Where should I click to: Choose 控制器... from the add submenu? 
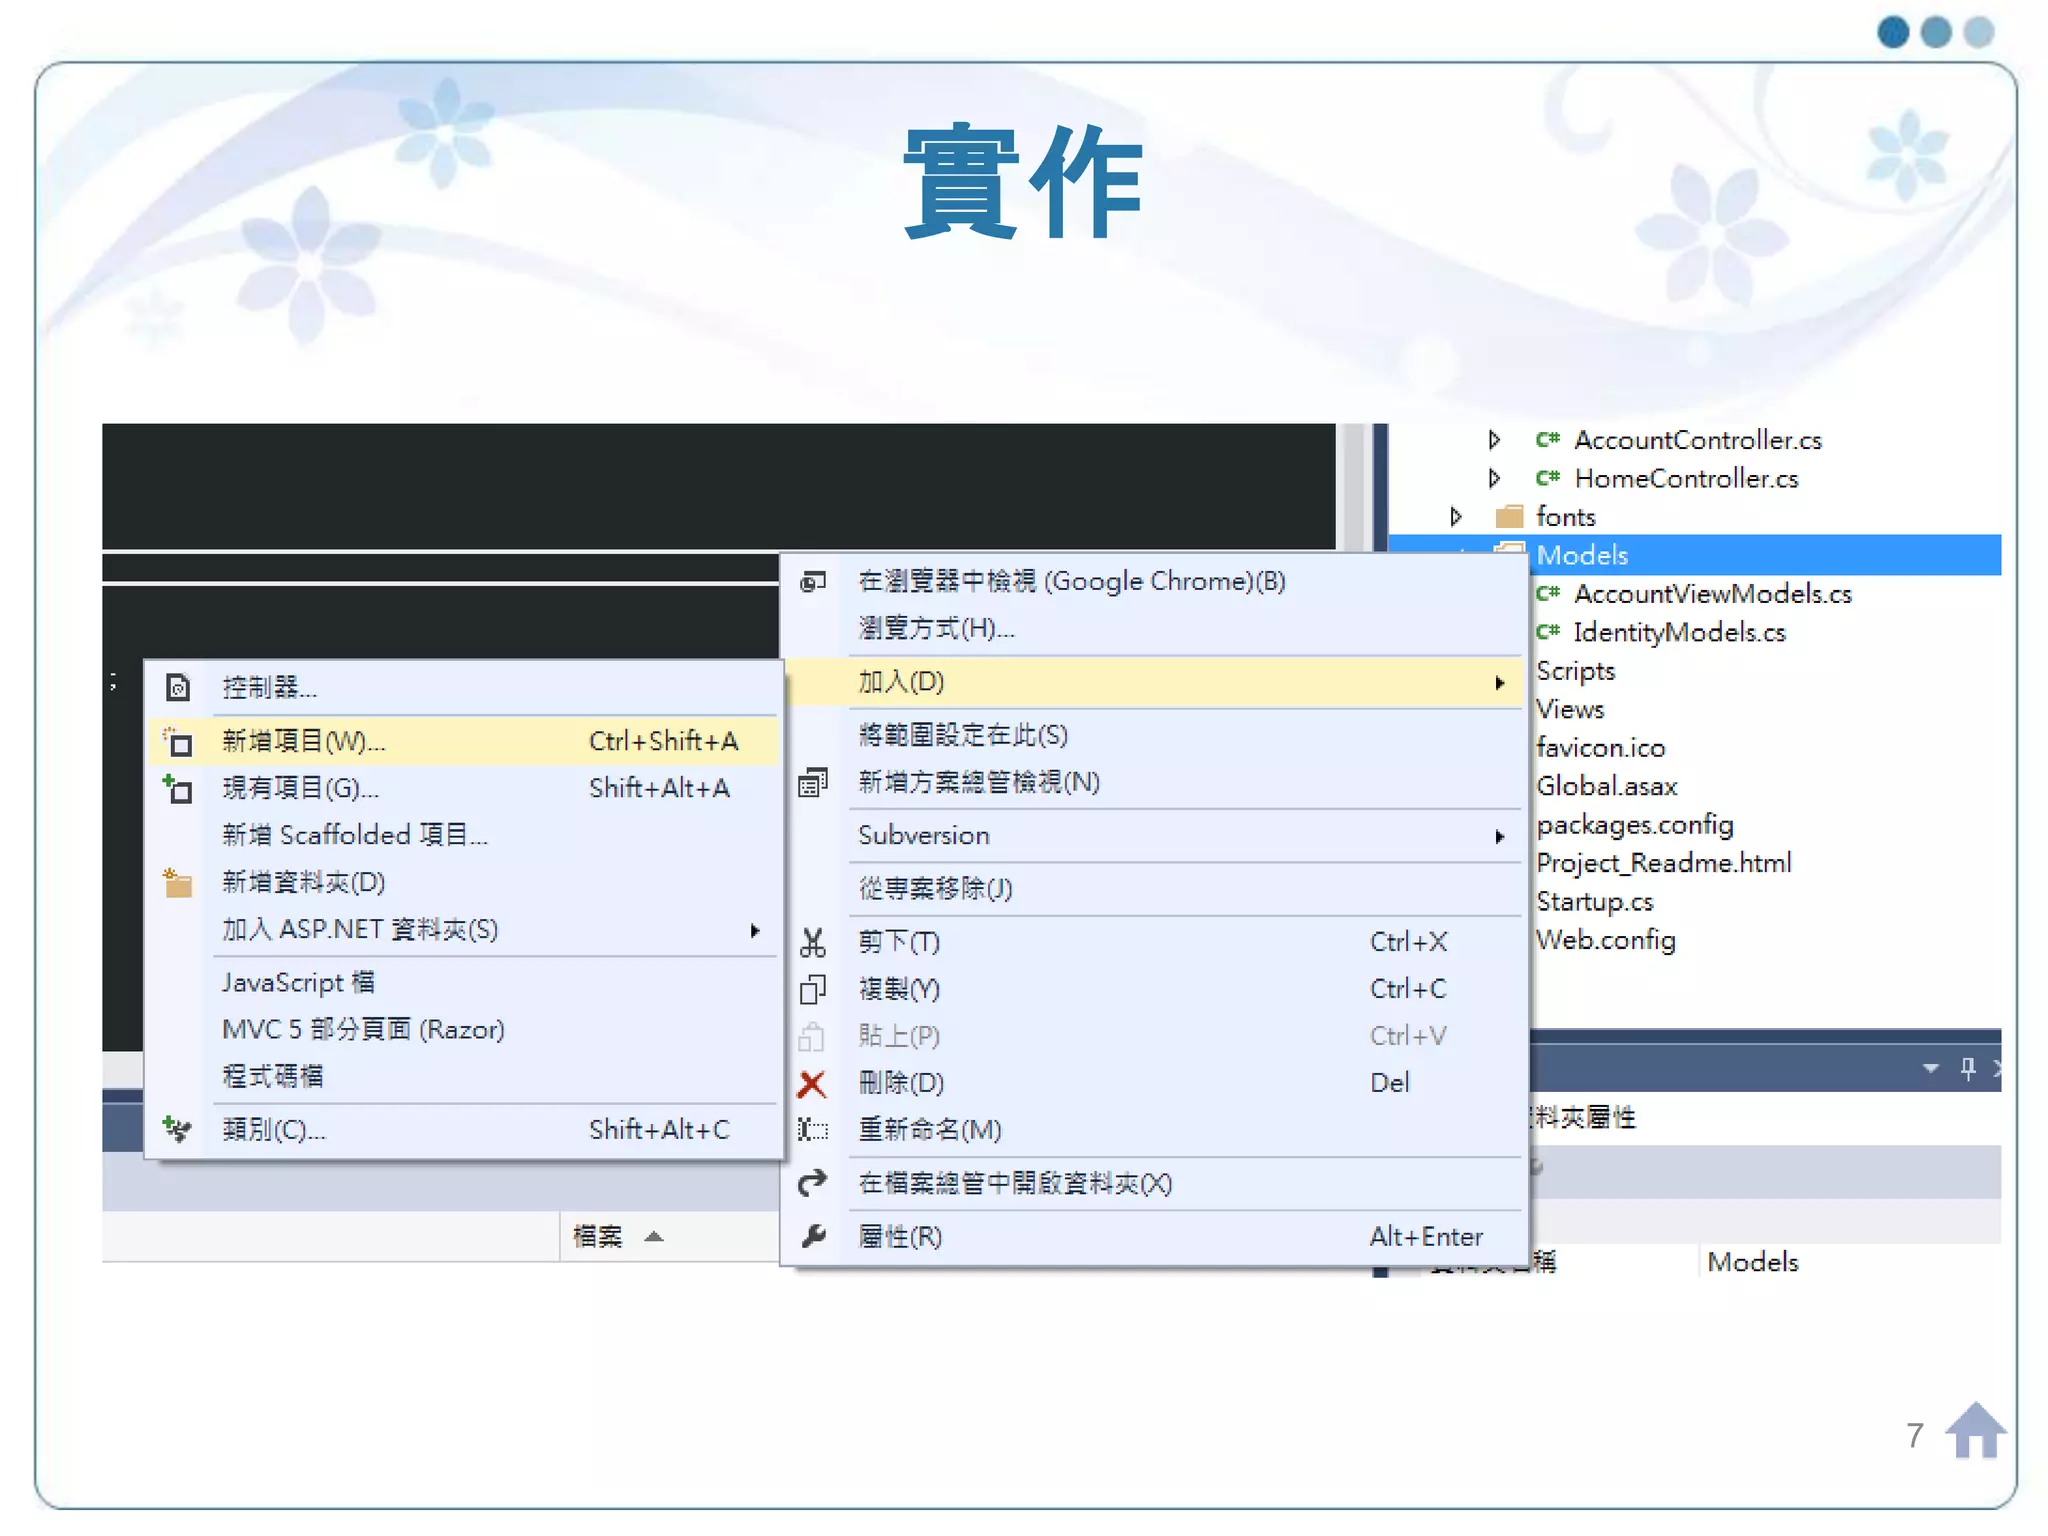pos(464,688)
